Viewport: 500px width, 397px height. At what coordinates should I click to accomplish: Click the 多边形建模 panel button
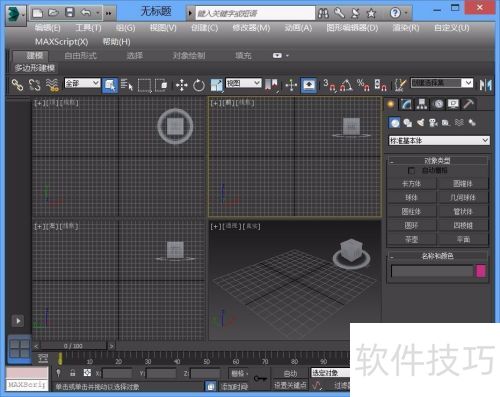pyautogui.click(x=35, y=68)
